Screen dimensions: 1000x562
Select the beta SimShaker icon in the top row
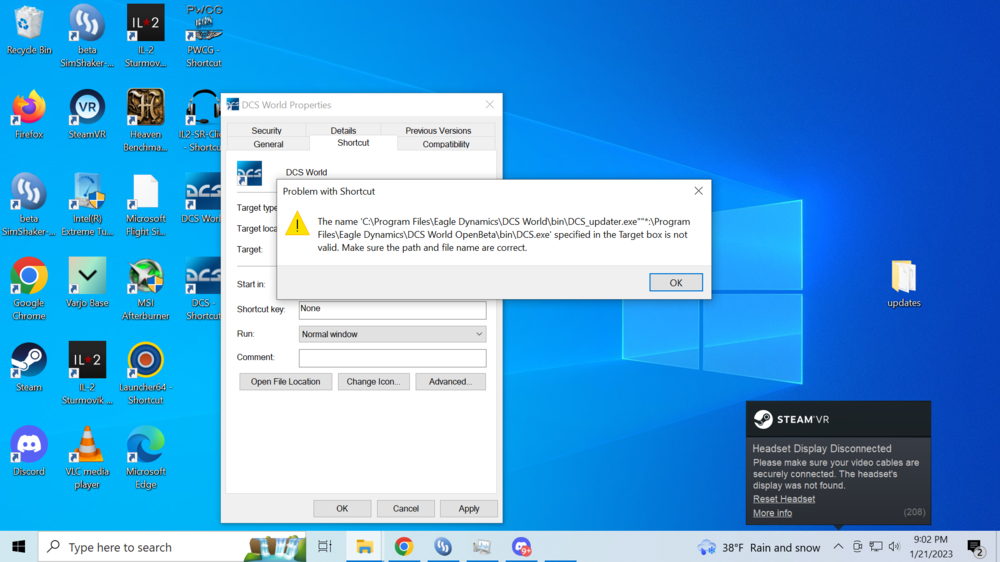pyautogui.click(x=87, y=35)
